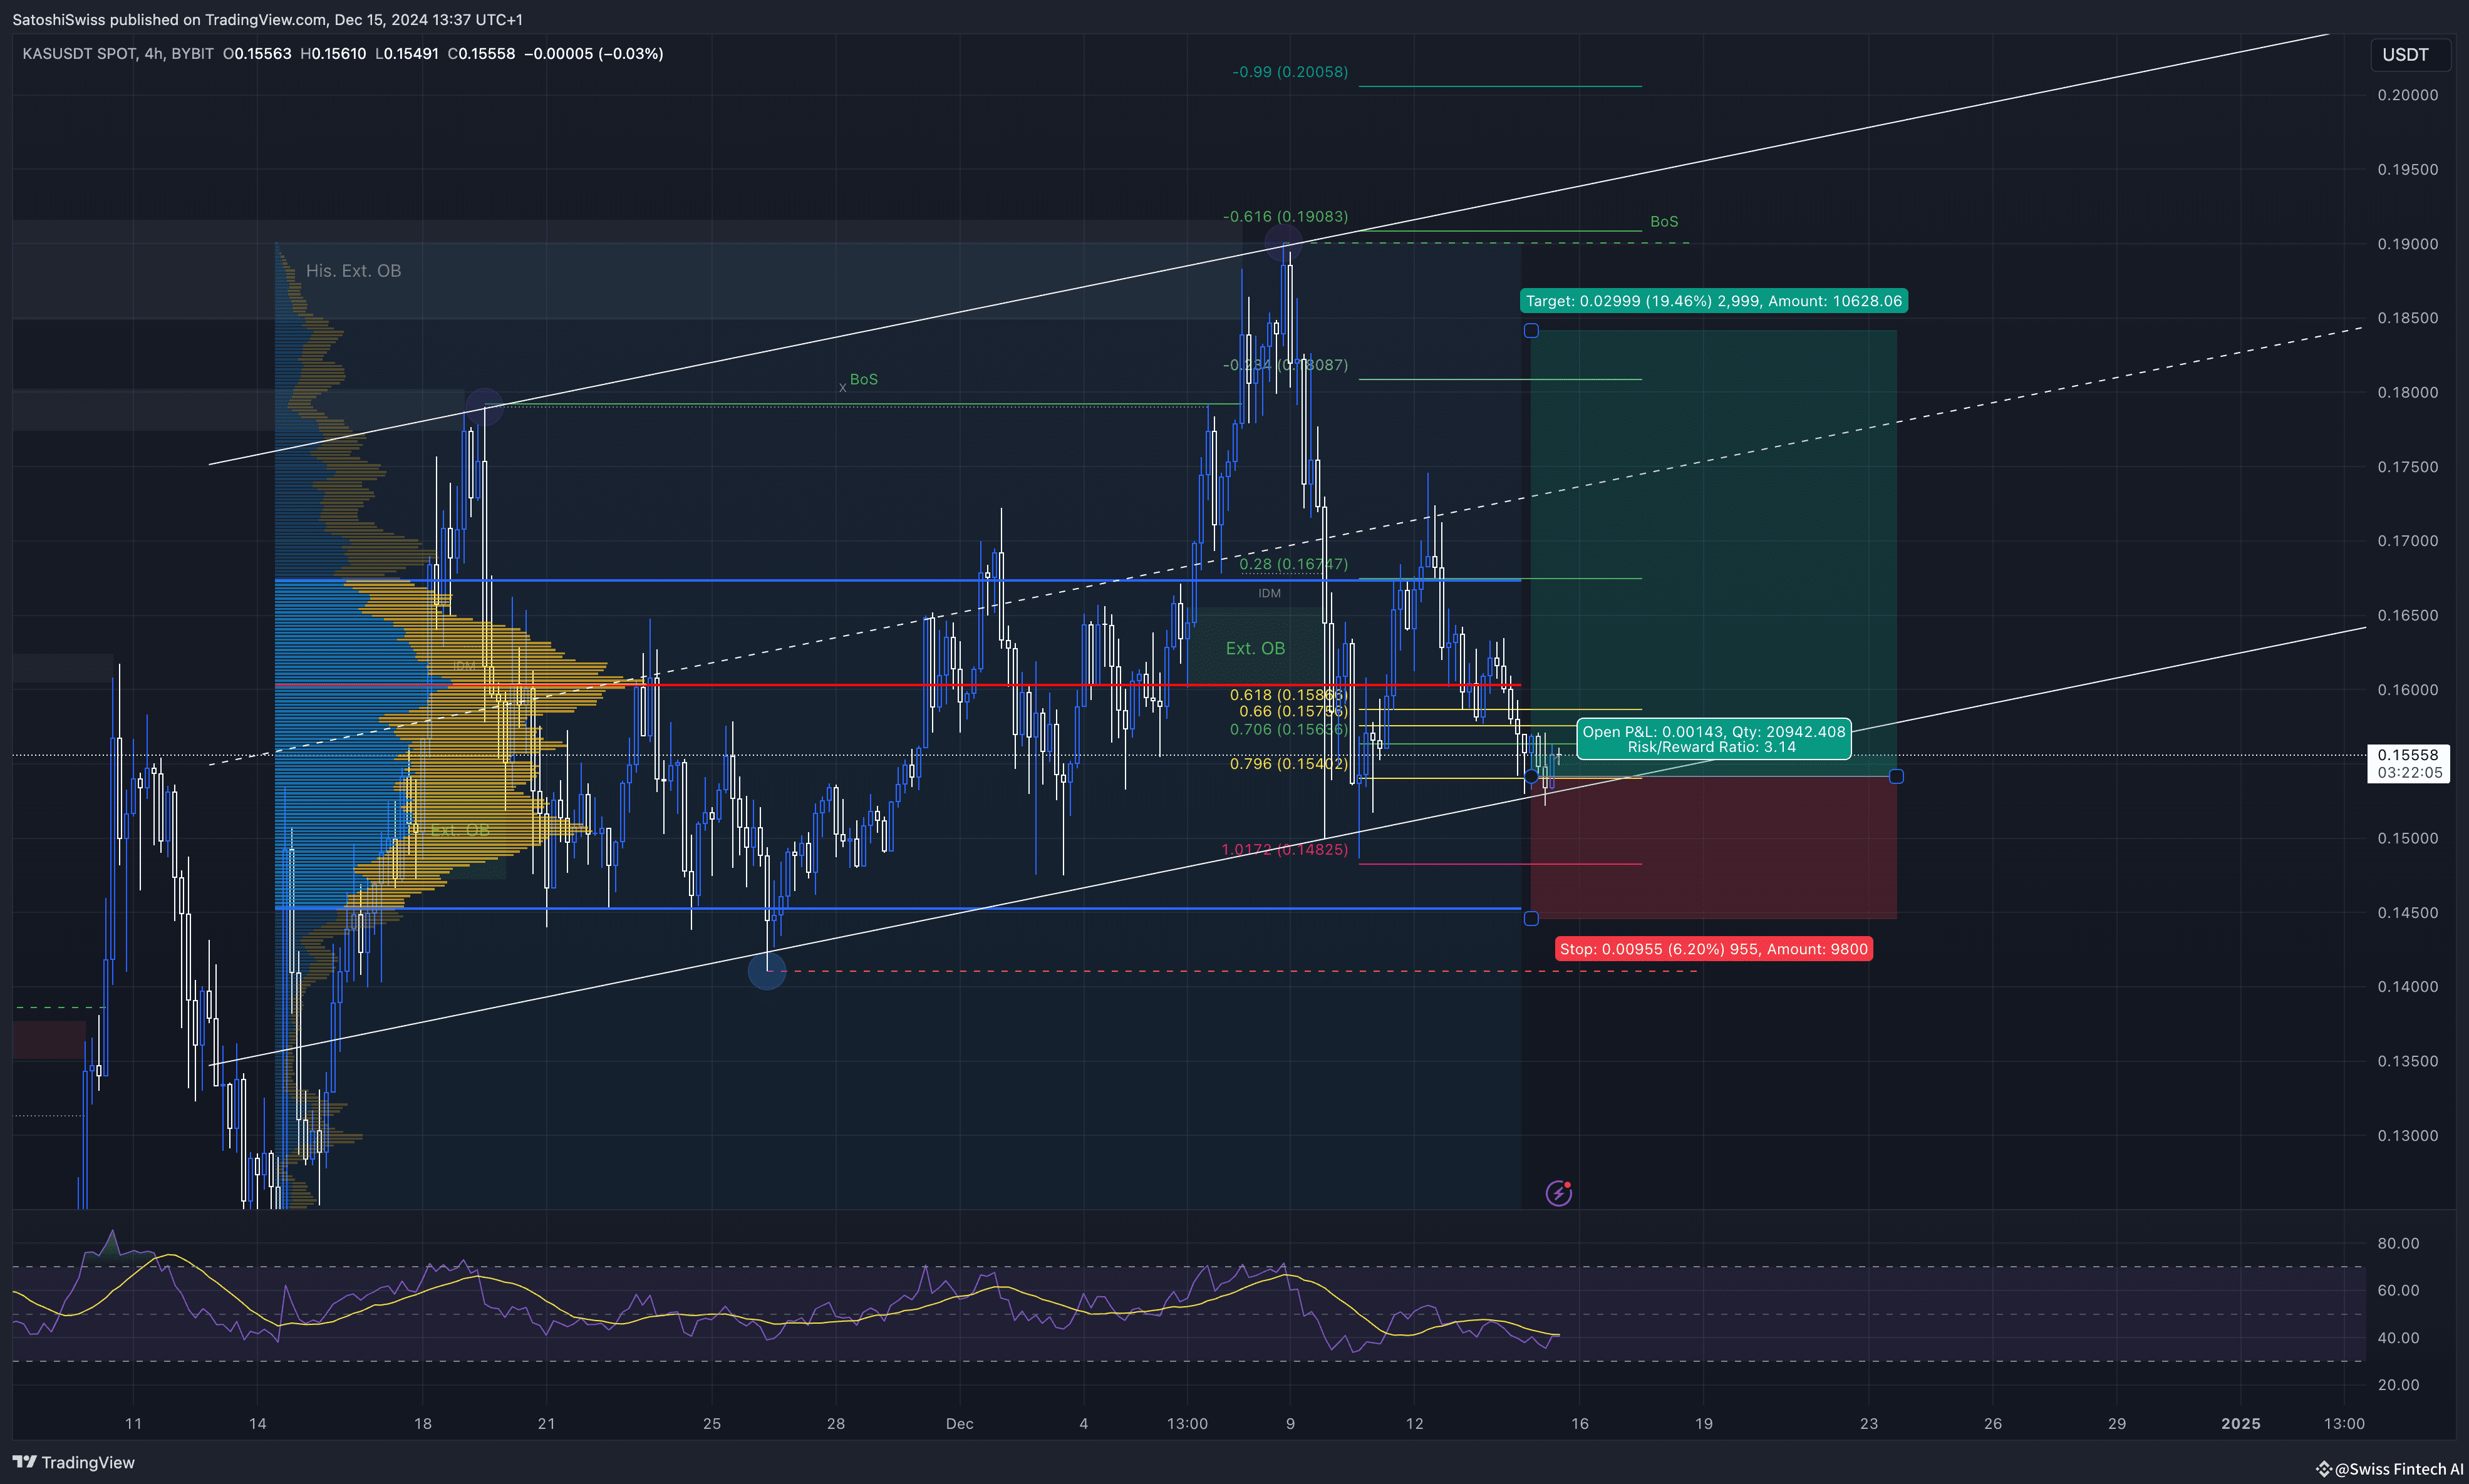2469x1484 pixels.
Task: Click the 0.13500 price axis label
Action: [x=2408, y=1061]
